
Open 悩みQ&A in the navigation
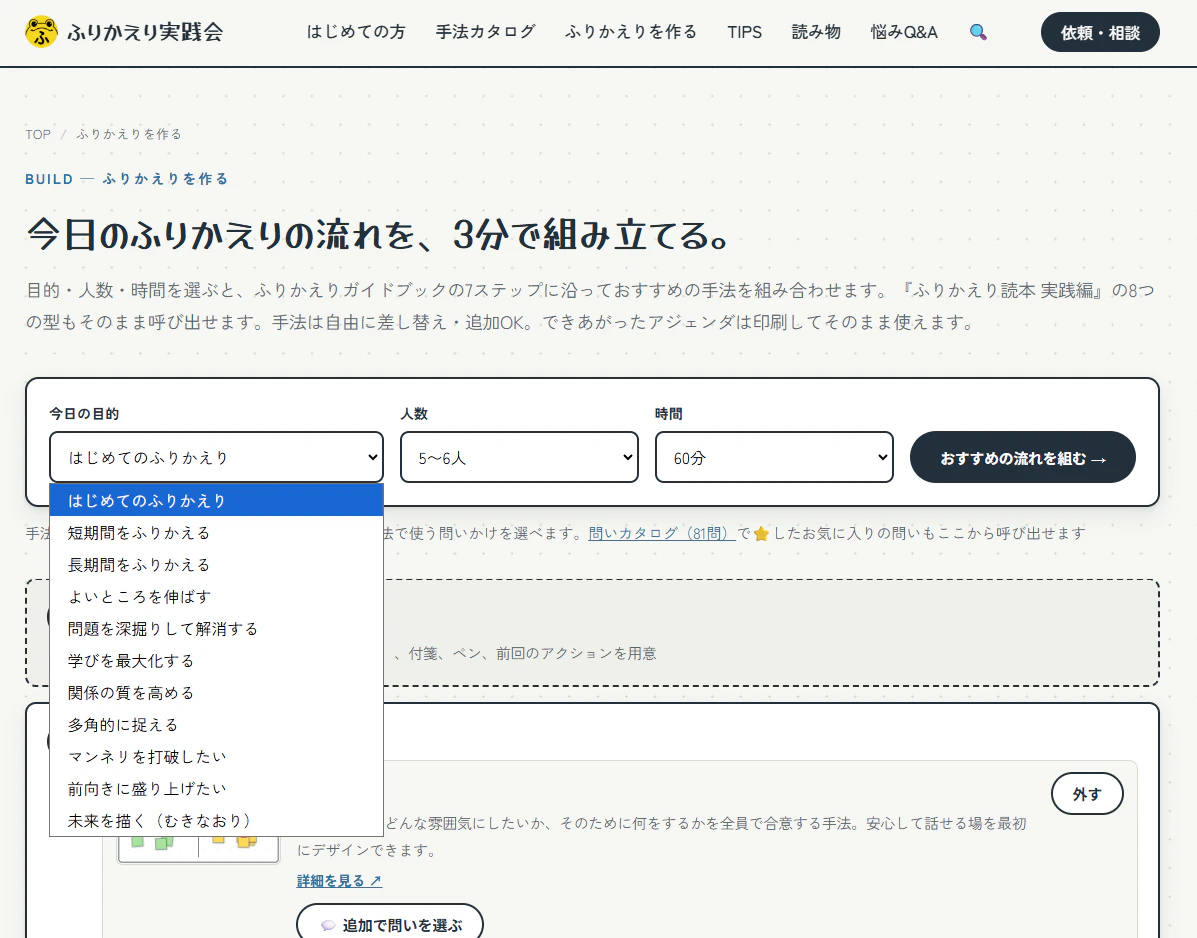904,32
